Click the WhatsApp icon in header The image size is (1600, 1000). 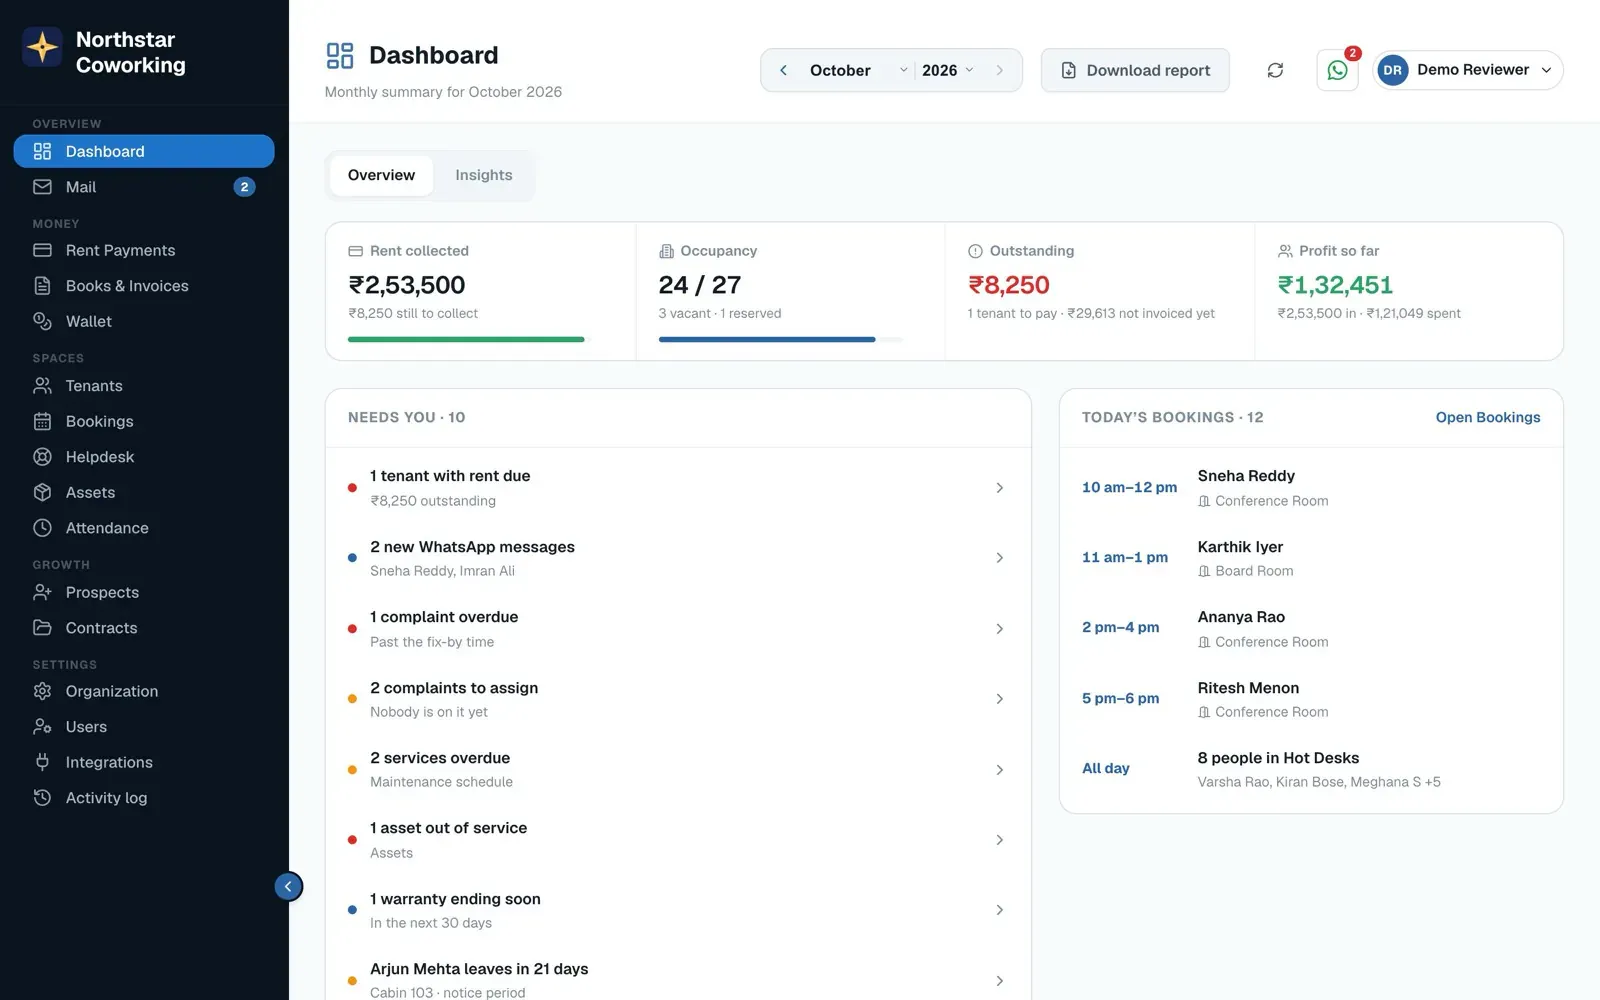[x=1337, y=70]
